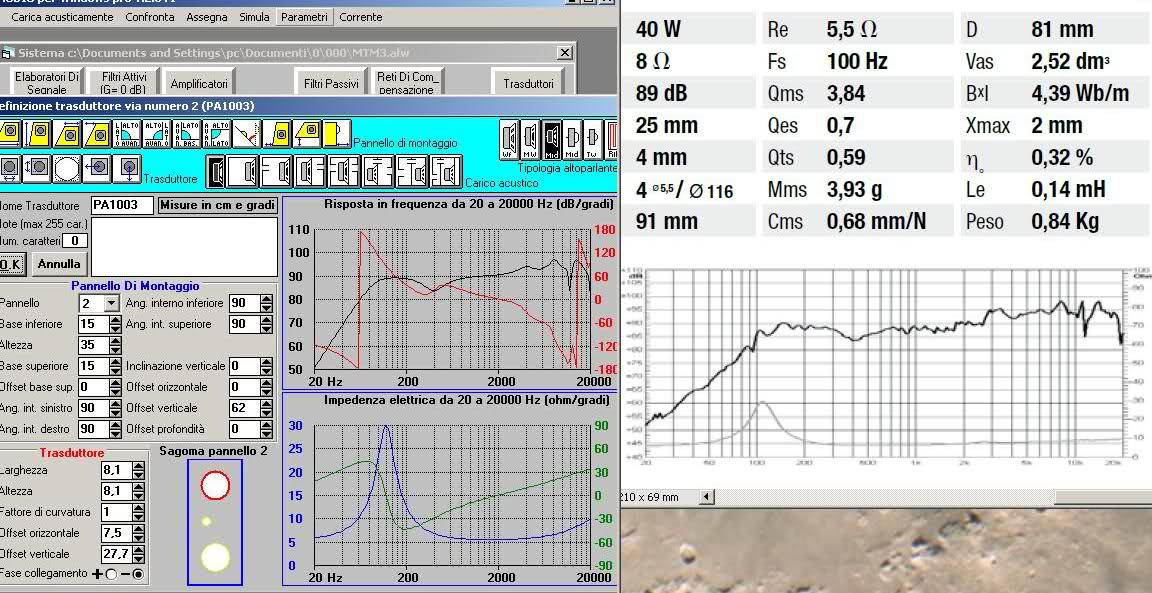Choose the white dome Mid speaker type icon
The width and height of the screenshot is (1152, 593).
click(x=572, y=139)
